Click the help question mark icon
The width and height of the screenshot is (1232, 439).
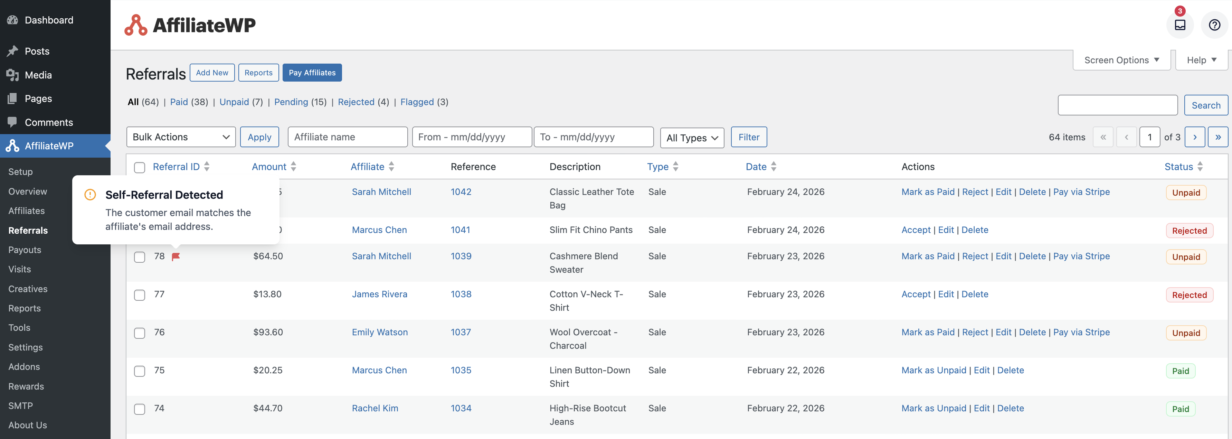tap(1214, 25)
